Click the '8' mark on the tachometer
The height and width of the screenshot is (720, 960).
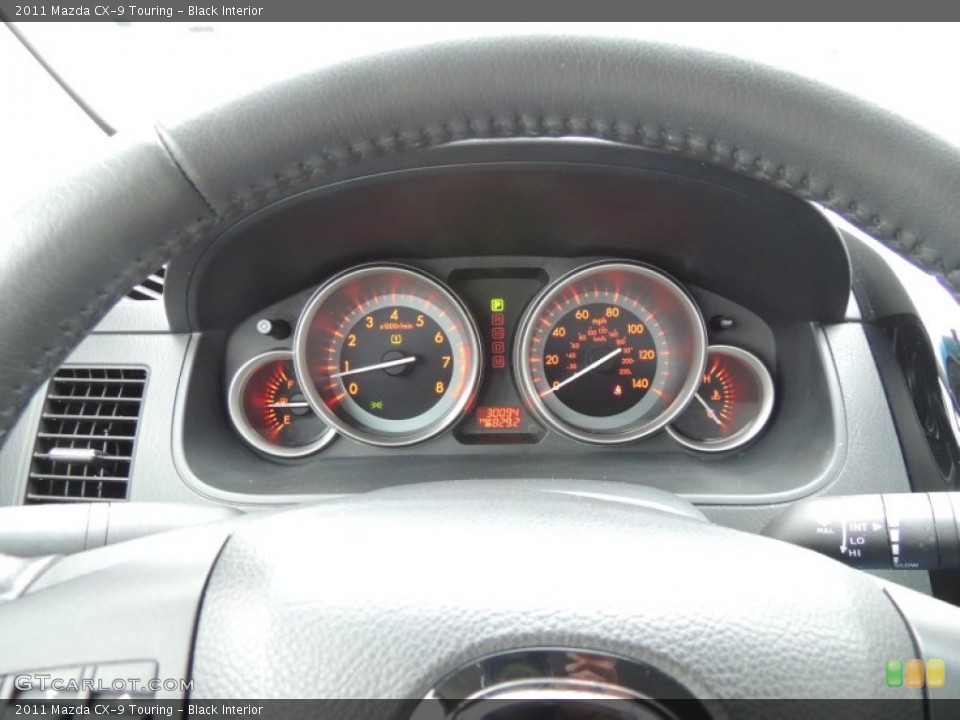pyautogui.click(x=440, y=388)
